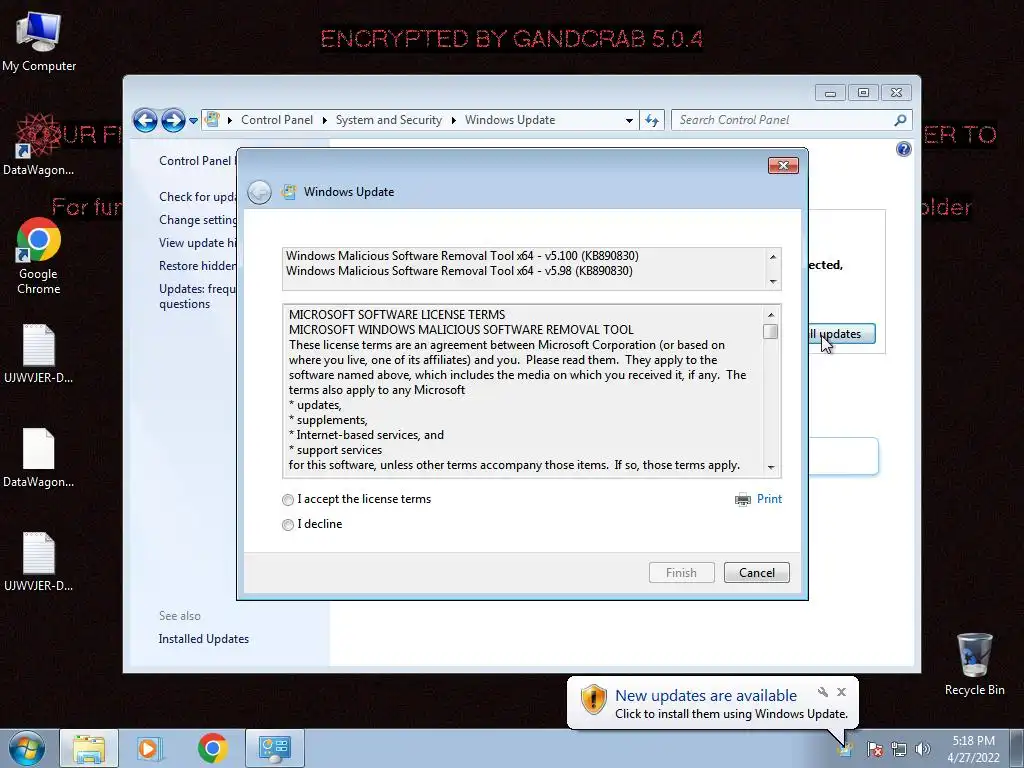This screenshot has height=768, width=1024.
Task: Open 'Change settings' sidebar link
Action: (198, 220)
